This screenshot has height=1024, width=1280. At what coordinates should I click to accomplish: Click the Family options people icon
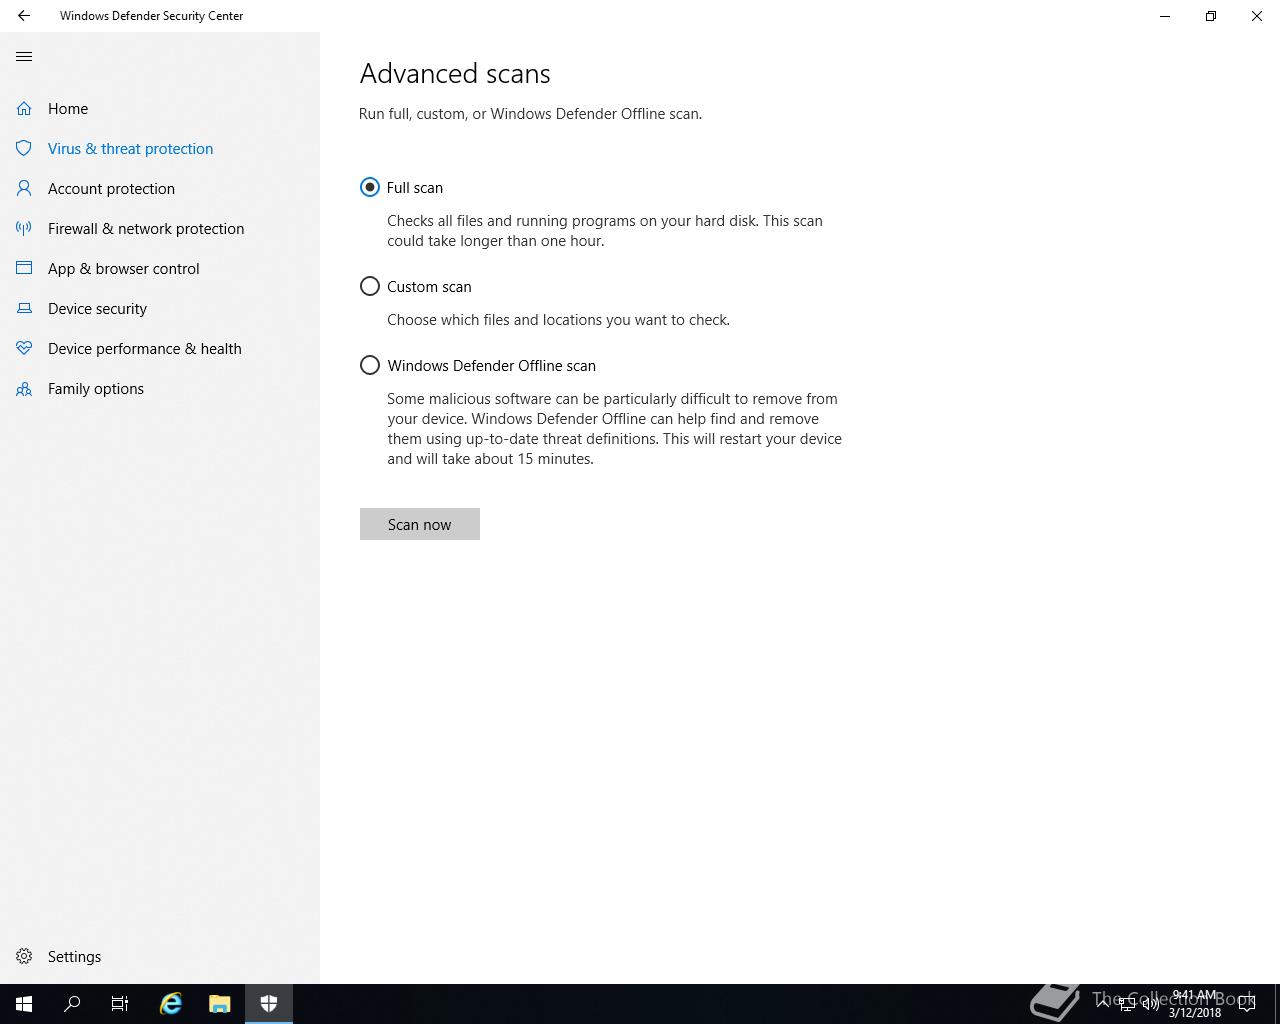pos(24,388)
